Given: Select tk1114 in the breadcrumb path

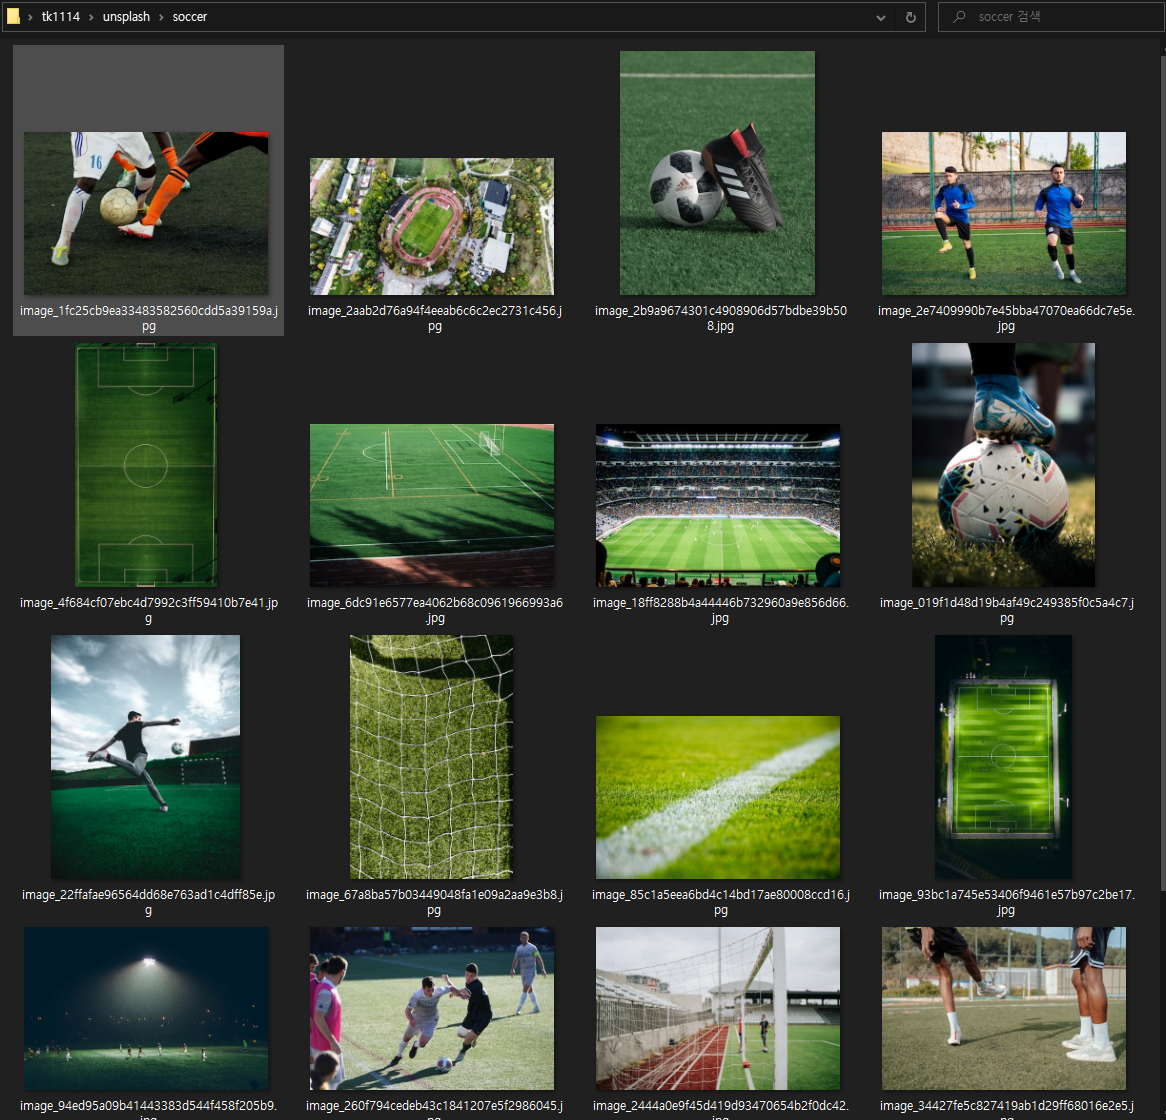Looking at the screenshot, I should click(x=60, y=16).
